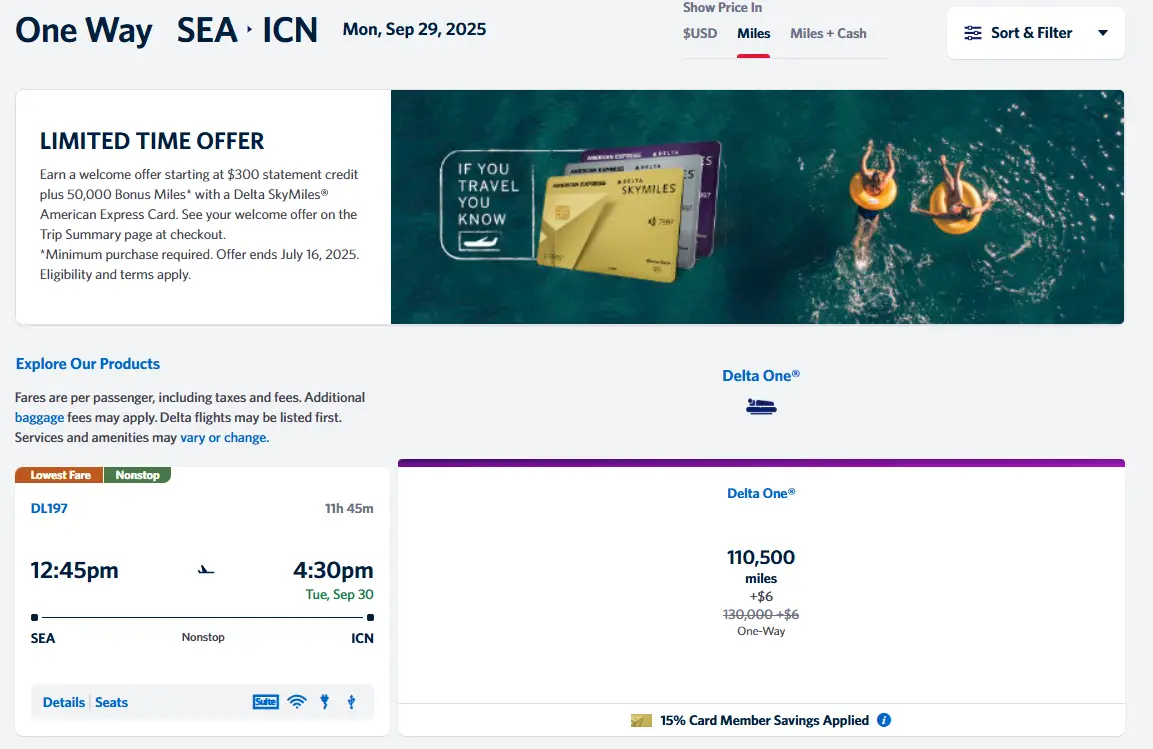
Task: Open the baggage fees link
Action: [x=40, y=417]
